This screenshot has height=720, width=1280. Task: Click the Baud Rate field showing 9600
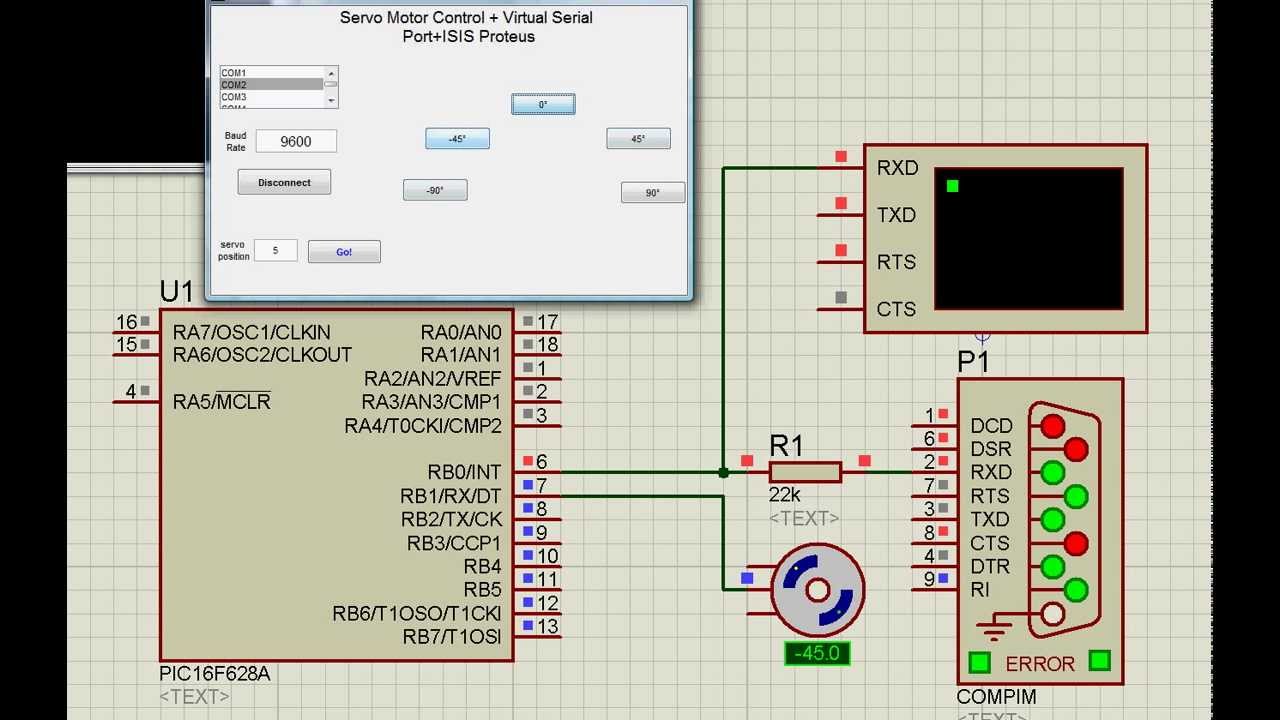tap(296, 141)
